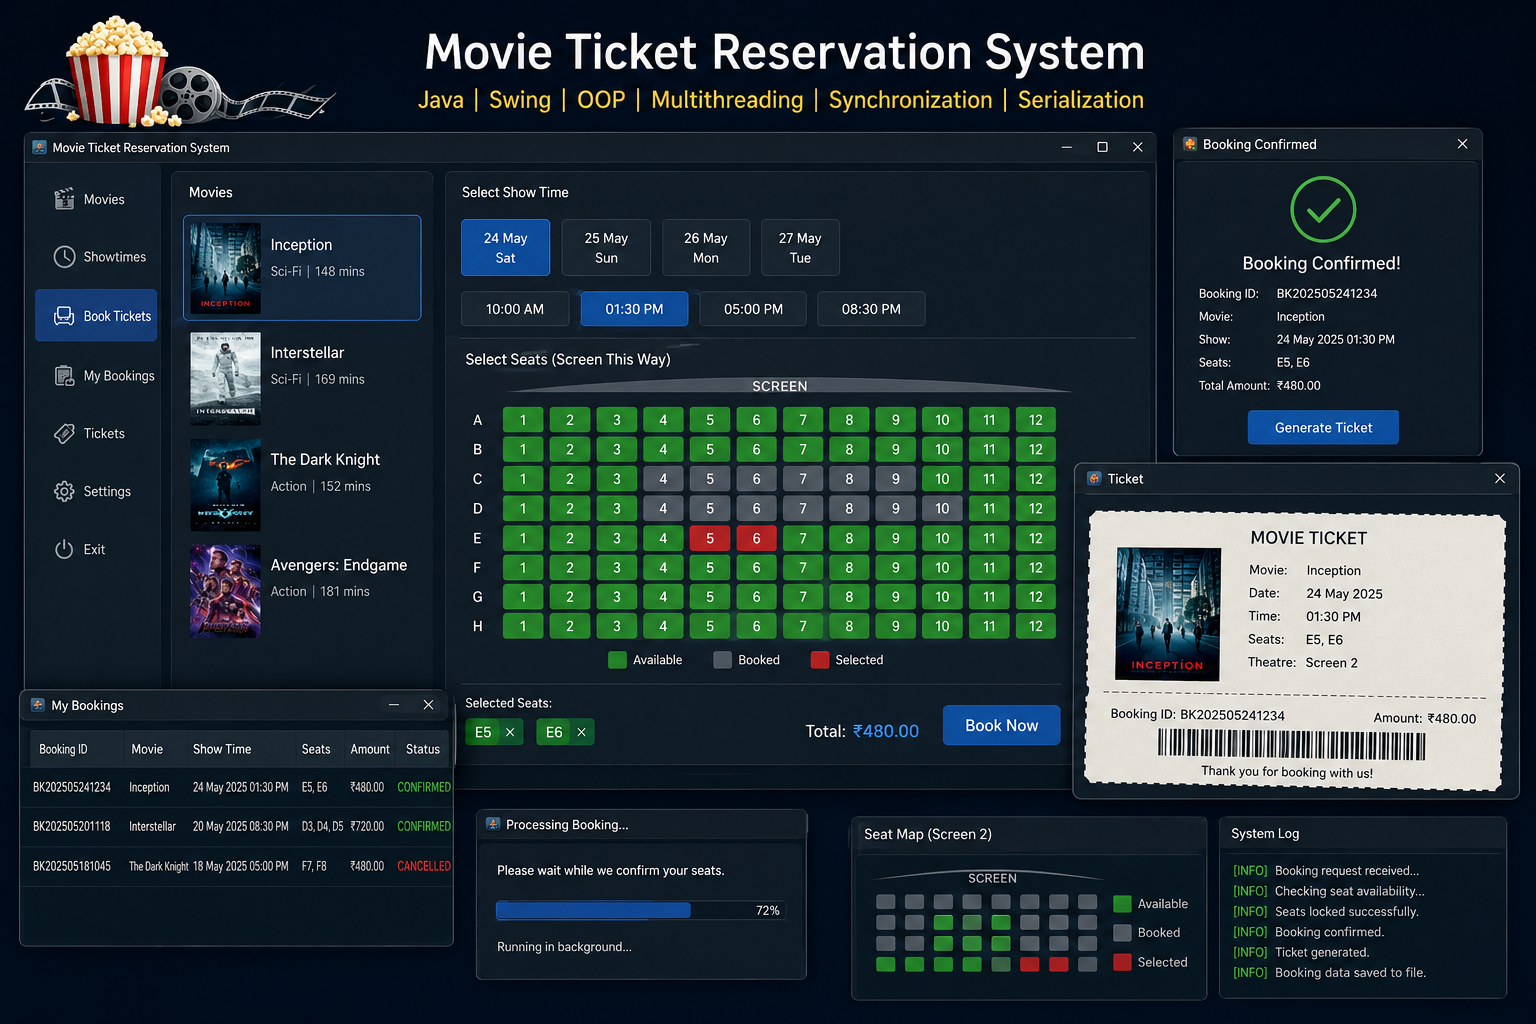Click the Ticket window title icon
Screen dimensions: 1536x1024
click(x=1094, y=479)
